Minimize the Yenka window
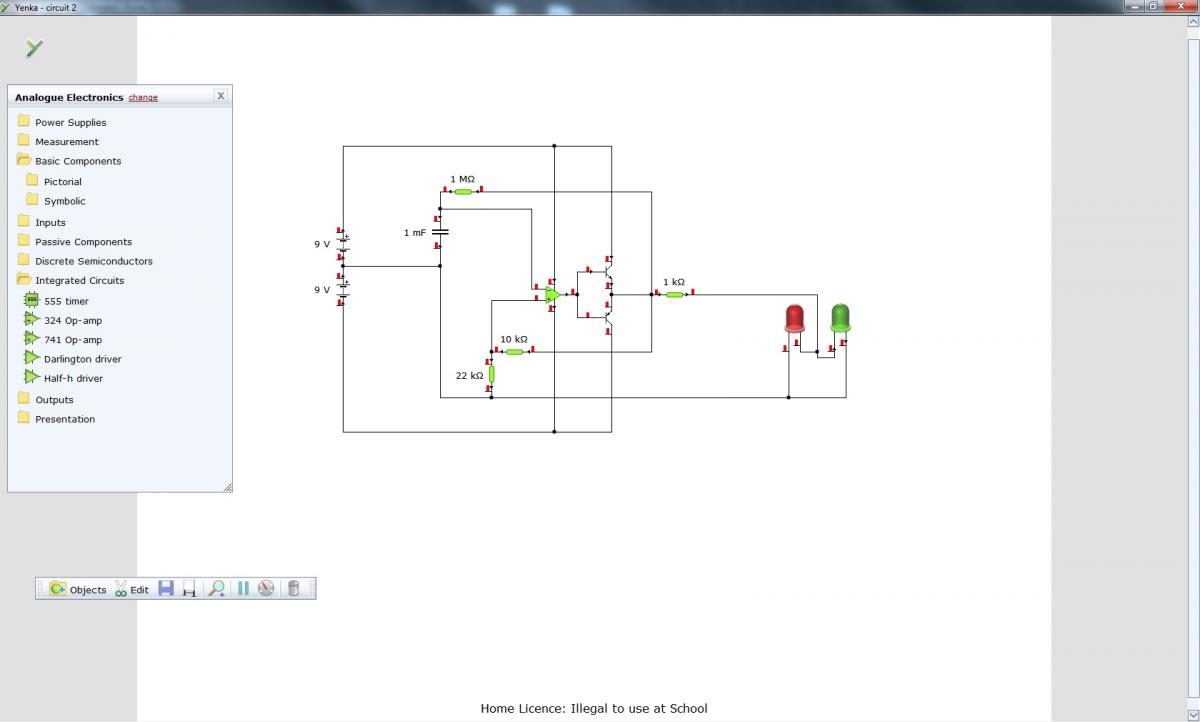The image size is (1200, 722). pos(1133,6)
